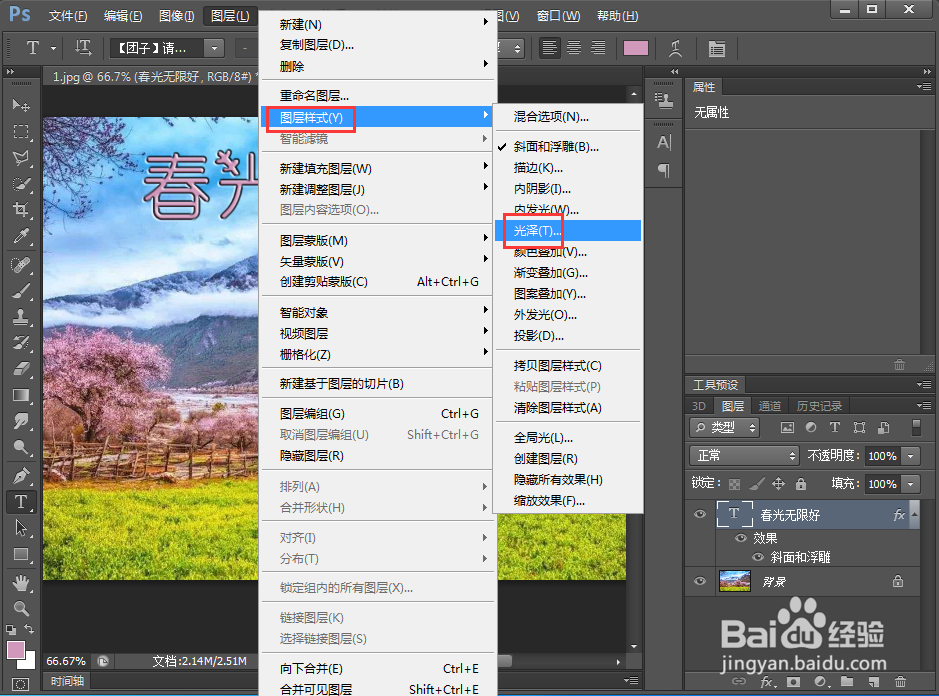
Task: Click the fx add layer style icon
Action: click(x=766, y=681)
